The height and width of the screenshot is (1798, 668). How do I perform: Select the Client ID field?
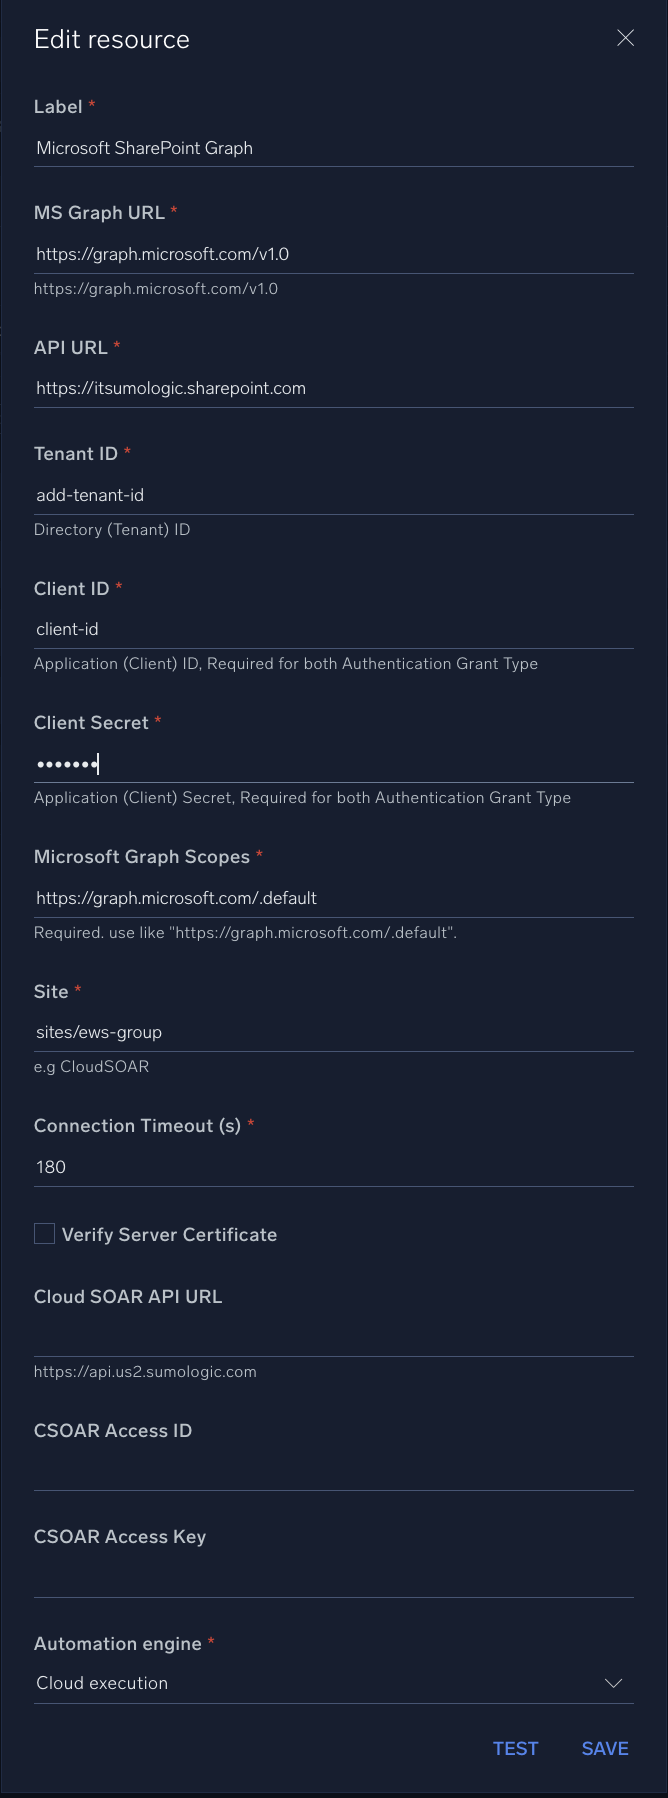pyautogui.click(x=333, y=629)
